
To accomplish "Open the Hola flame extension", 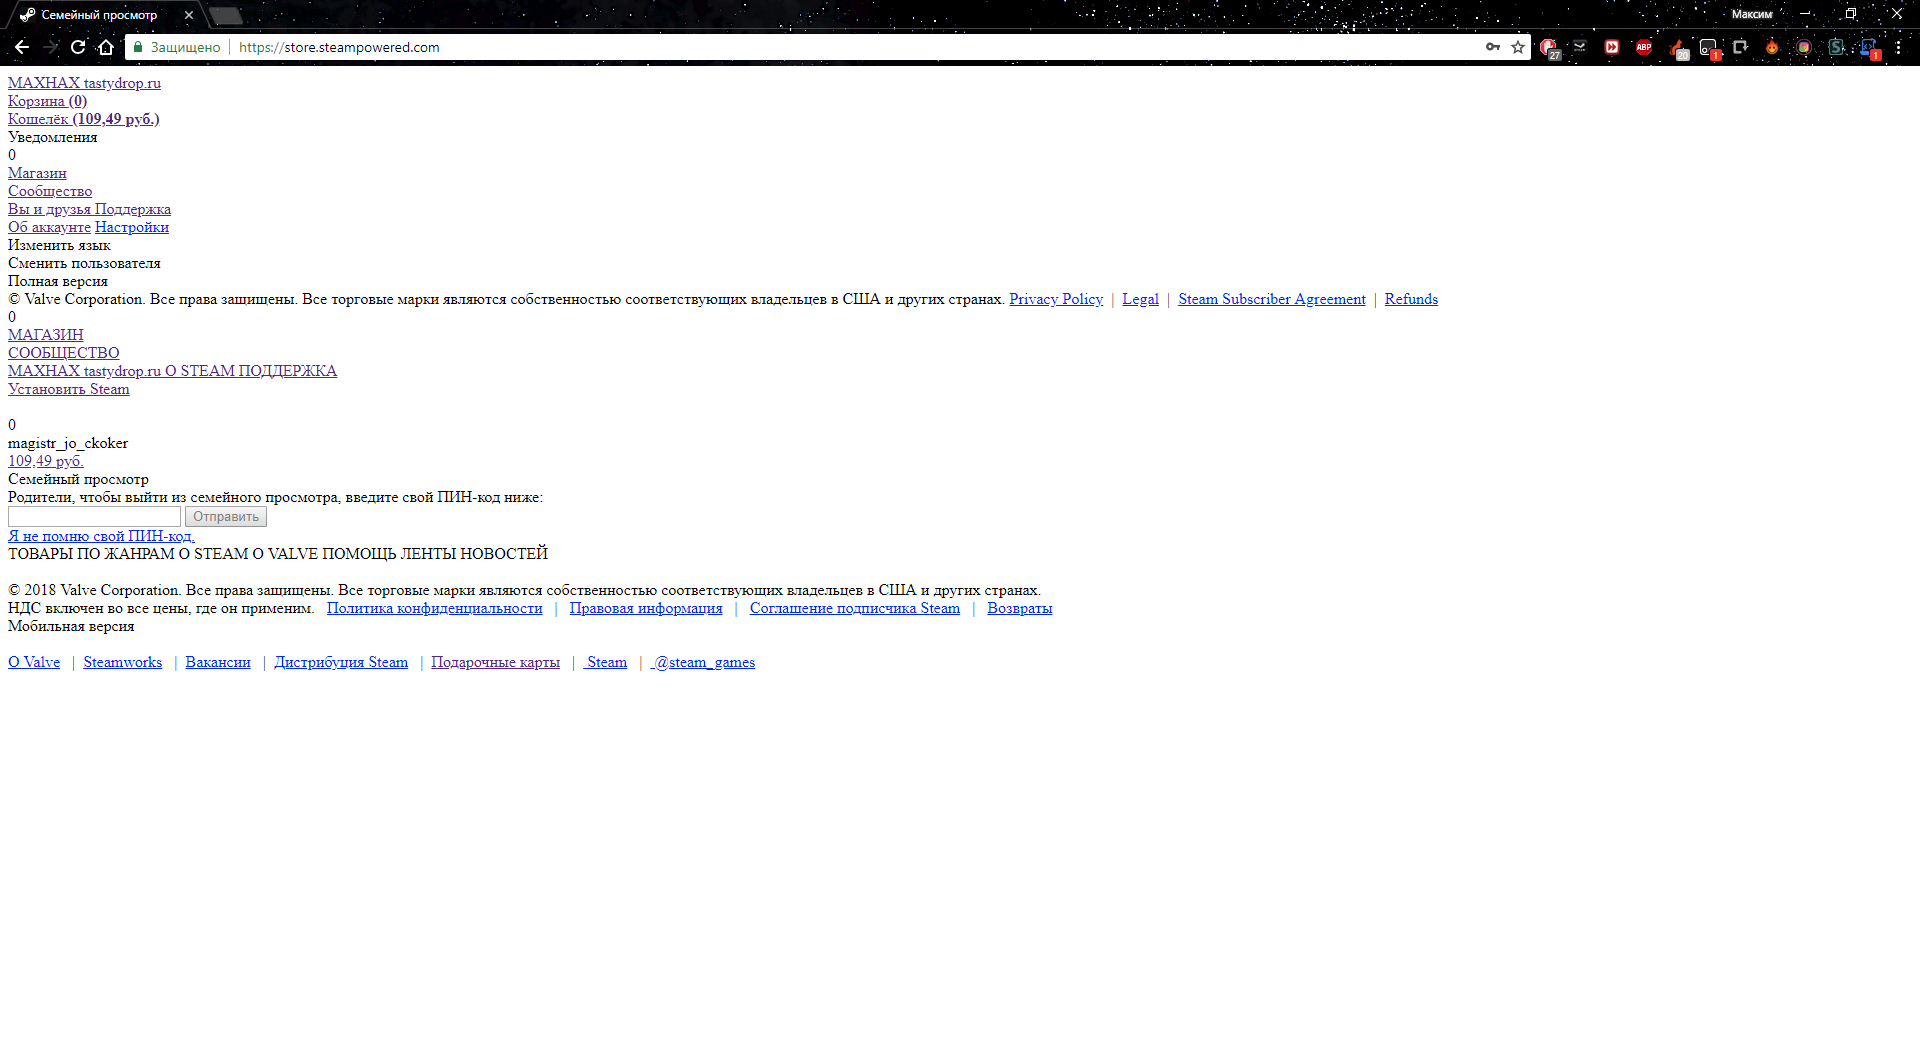I will [1772, 47].
